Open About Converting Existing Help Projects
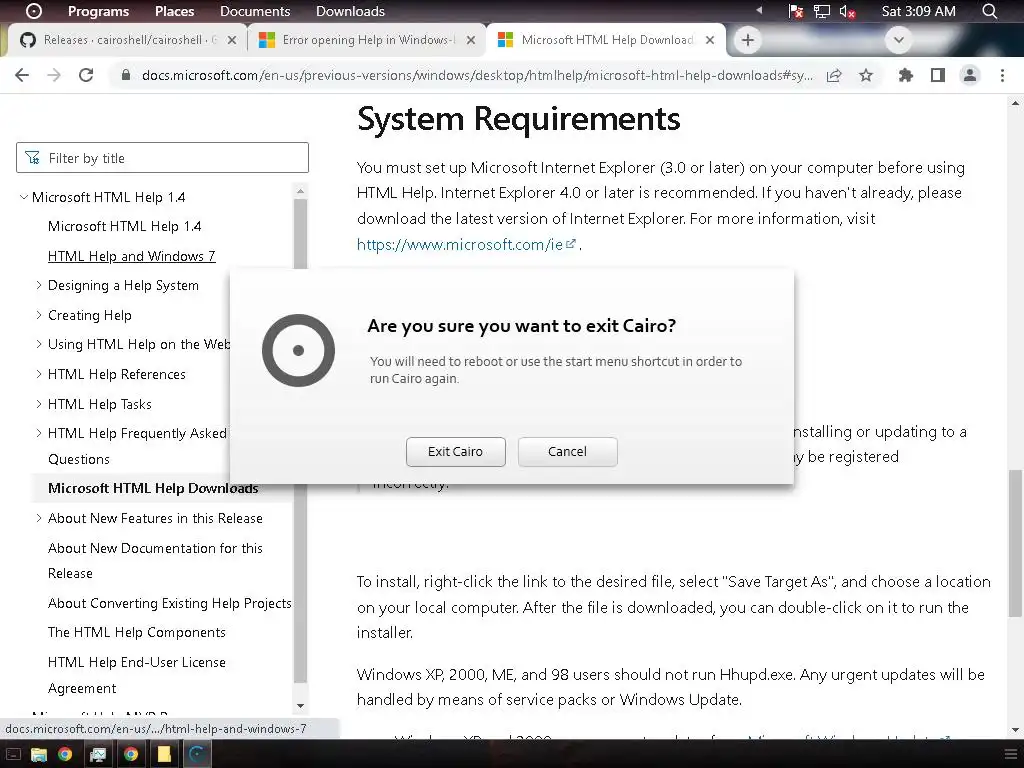This screenshot has height=768, width=1024. point(169,603)
